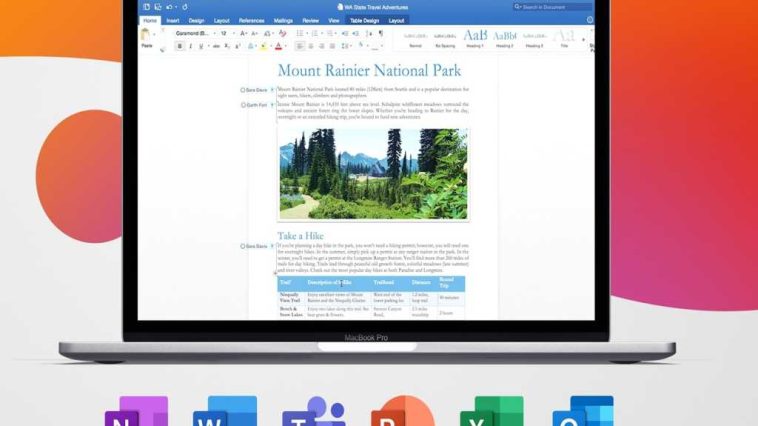Switch to the Insert ribbon tab
758x426 pixels.
pyautogui.click(x=173, y=20)
